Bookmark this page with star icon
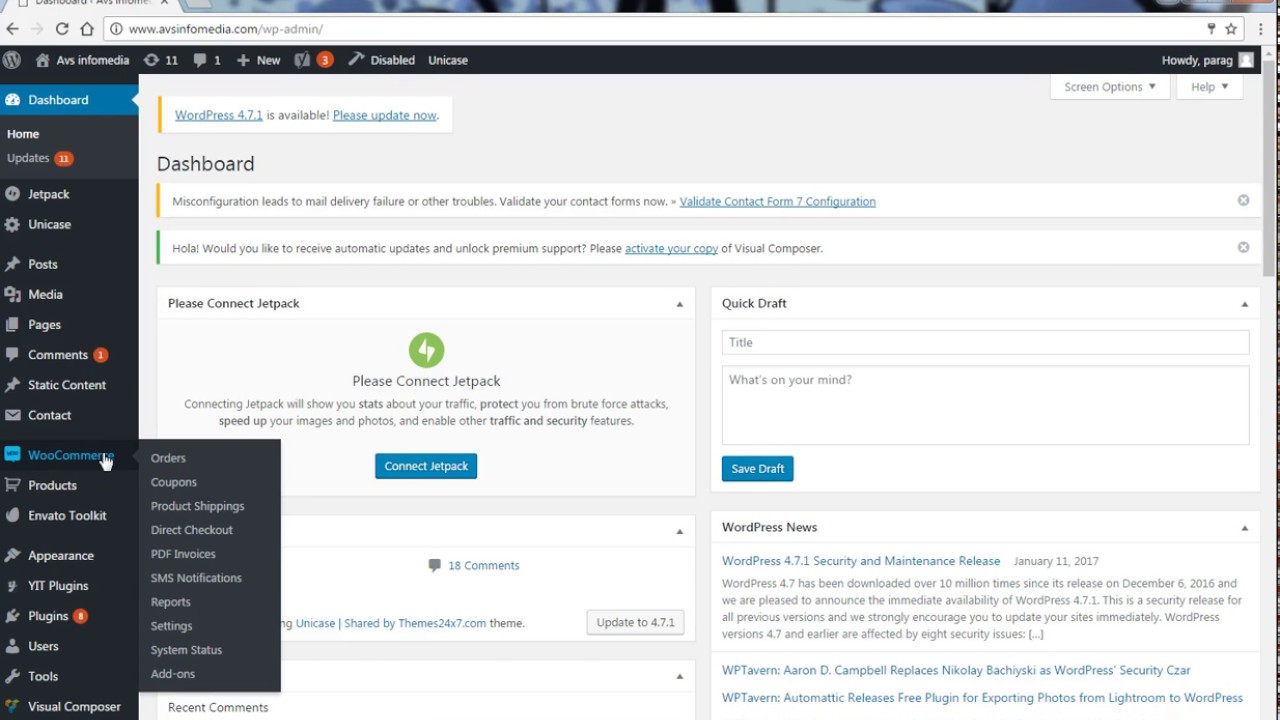1280x720 pixels. coord(1232,29)
